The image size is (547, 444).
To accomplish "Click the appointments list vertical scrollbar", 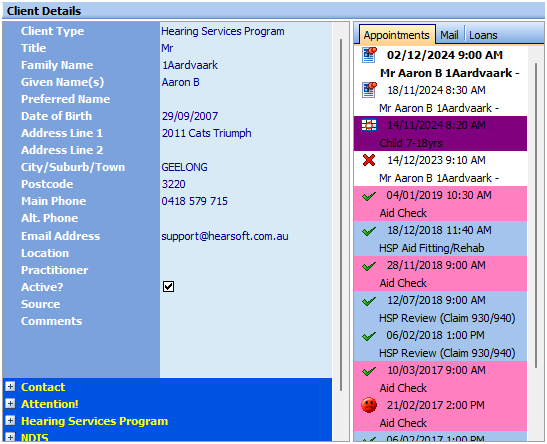I will pyautogui.click(x=536, y=215).
